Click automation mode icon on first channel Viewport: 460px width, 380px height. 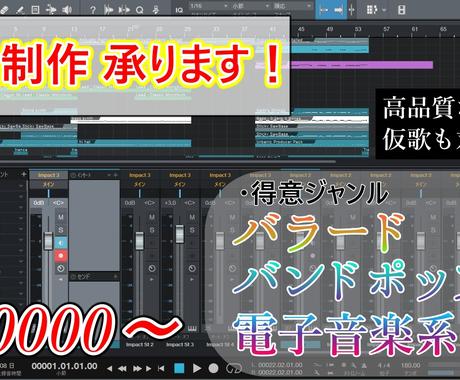(61, 269)
